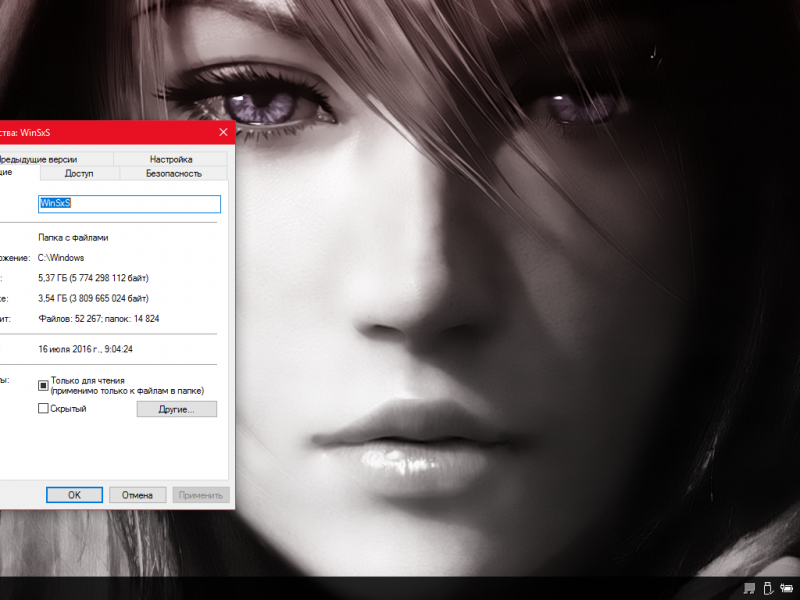This screenshot has height=600, width=800.
Task: Click the creation date '16 июля 2016 г., 9:04:24'
Action: [x=85, y=349]
